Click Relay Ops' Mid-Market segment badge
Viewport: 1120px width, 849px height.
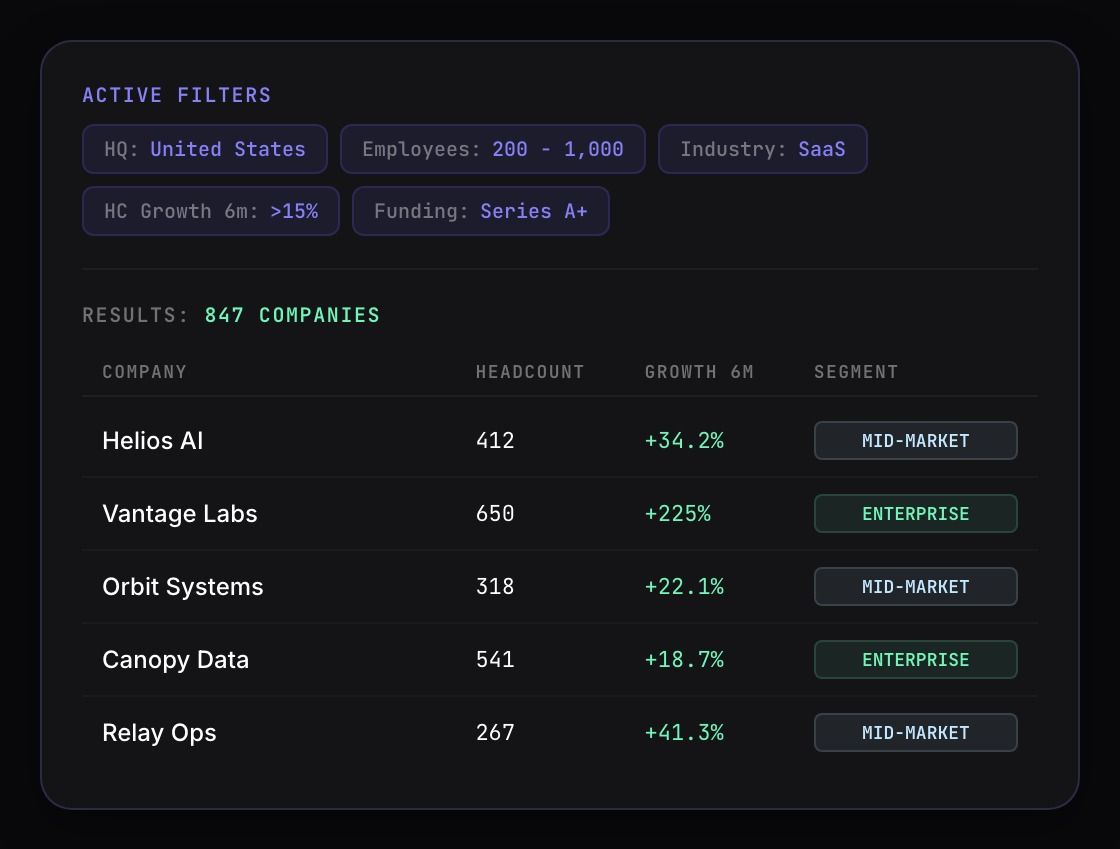[x=916, y=733]
